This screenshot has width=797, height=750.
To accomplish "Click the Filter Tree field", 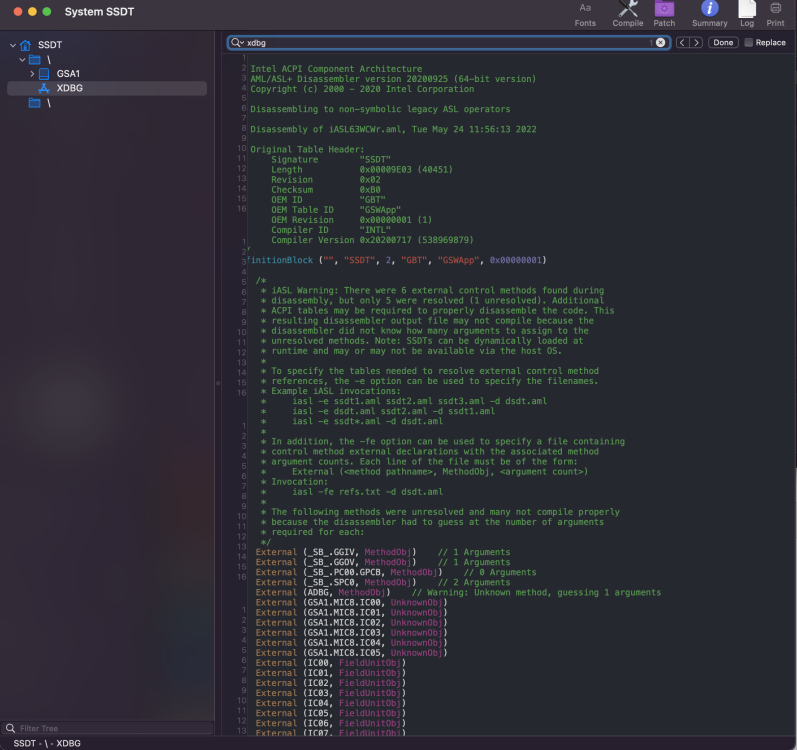I will coord(107,728).
